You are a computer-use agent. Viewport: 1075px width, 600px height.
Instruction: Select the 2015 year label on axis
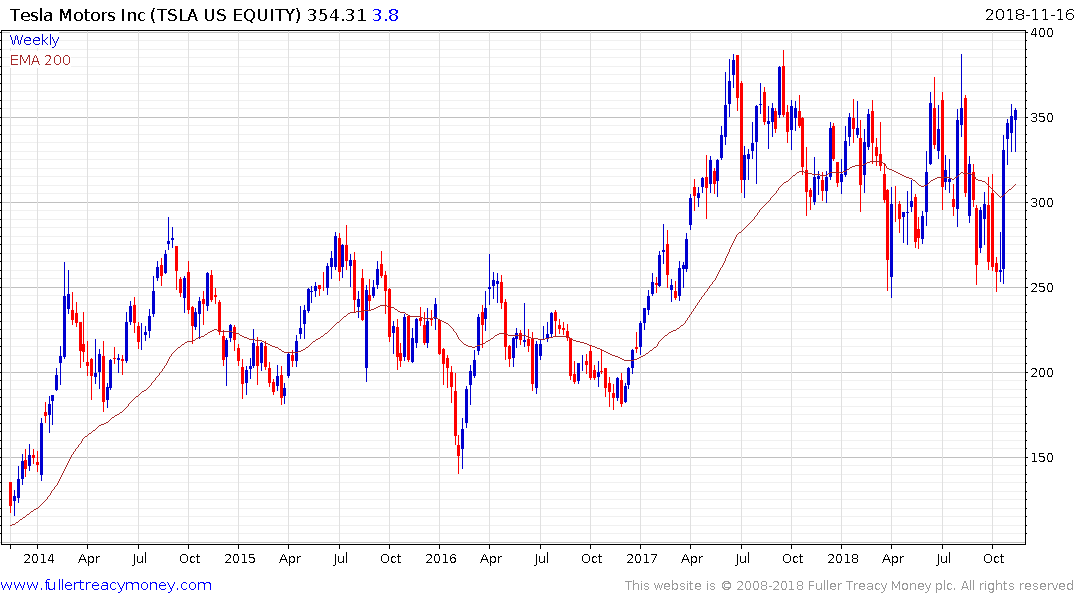tap(240, 558)
